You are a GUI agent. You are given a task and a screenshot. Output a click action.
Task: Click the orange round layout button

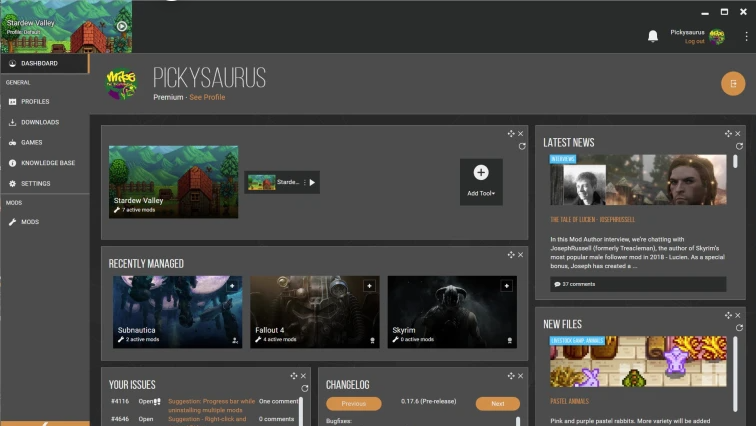coord(733,83)
